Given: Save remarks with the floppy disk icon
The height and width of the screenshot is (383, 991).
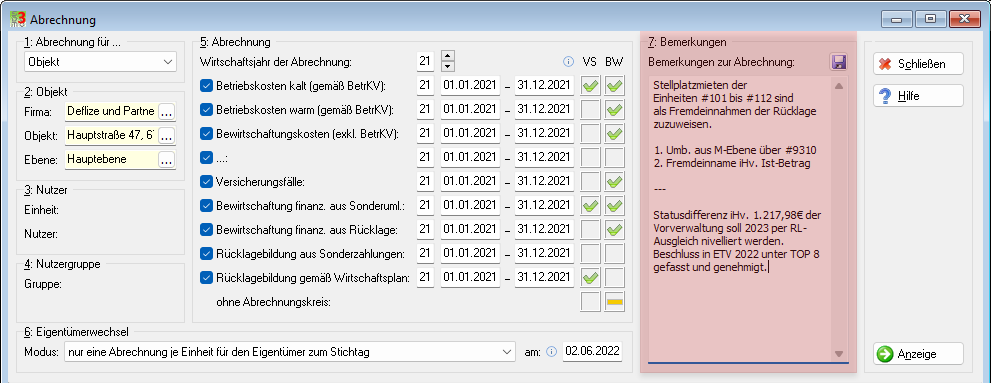Looking at the screenshot, I should click(839, 62).
